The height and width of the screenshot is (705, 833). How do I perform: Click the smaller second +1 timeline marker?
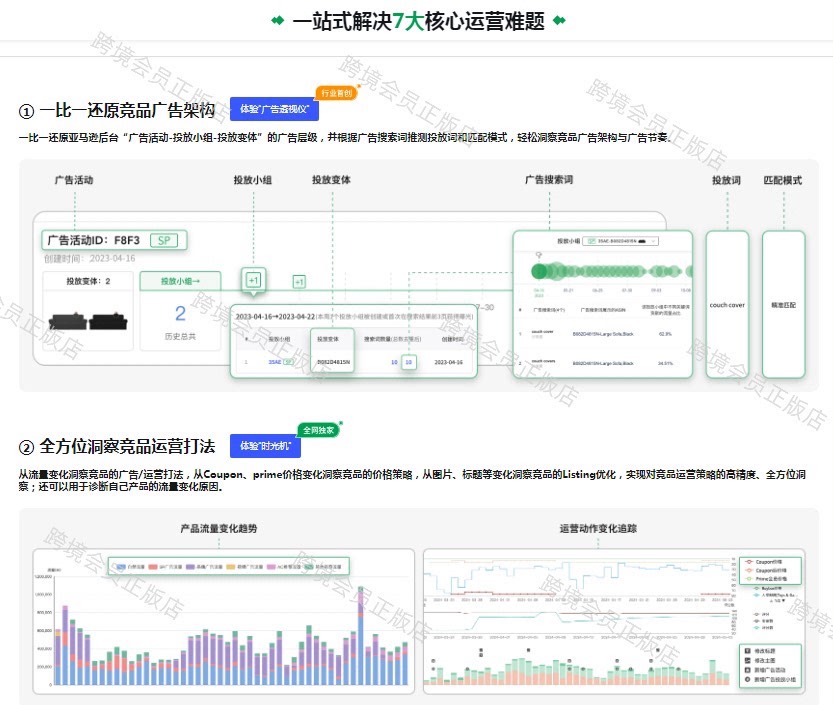point(299,282)
